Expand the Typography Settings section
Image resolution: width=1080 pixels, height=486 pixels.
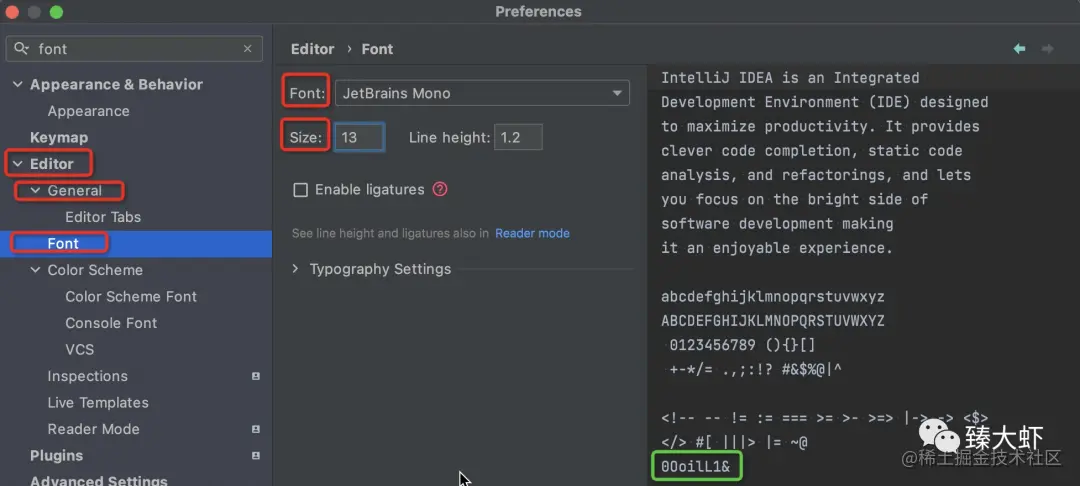point(295,268)
